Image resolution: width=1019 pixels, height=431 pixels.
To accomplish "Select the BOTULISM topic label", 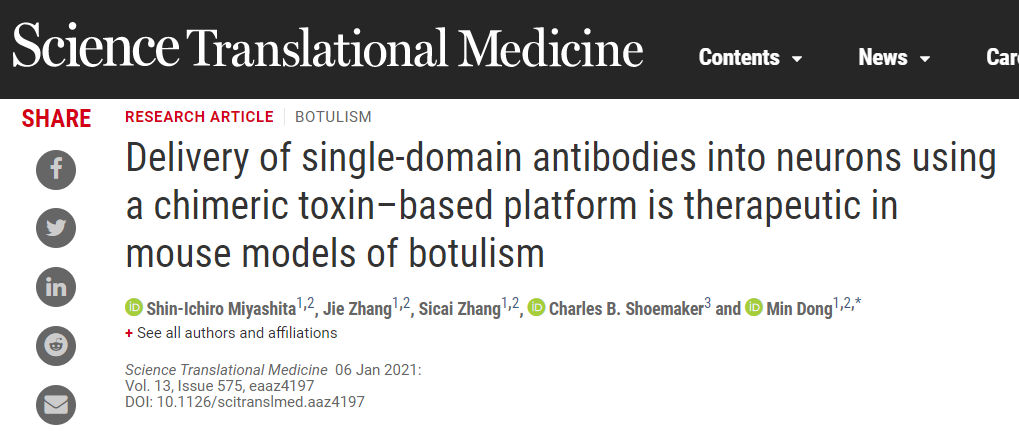I will tap(333, 117).
